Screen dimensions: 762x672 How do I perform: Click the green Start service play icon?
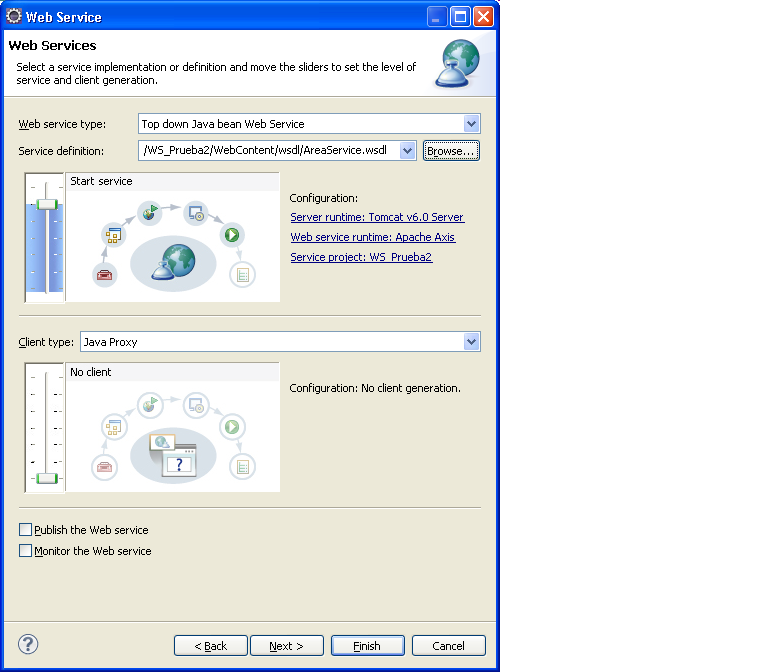tap(232, 235)
